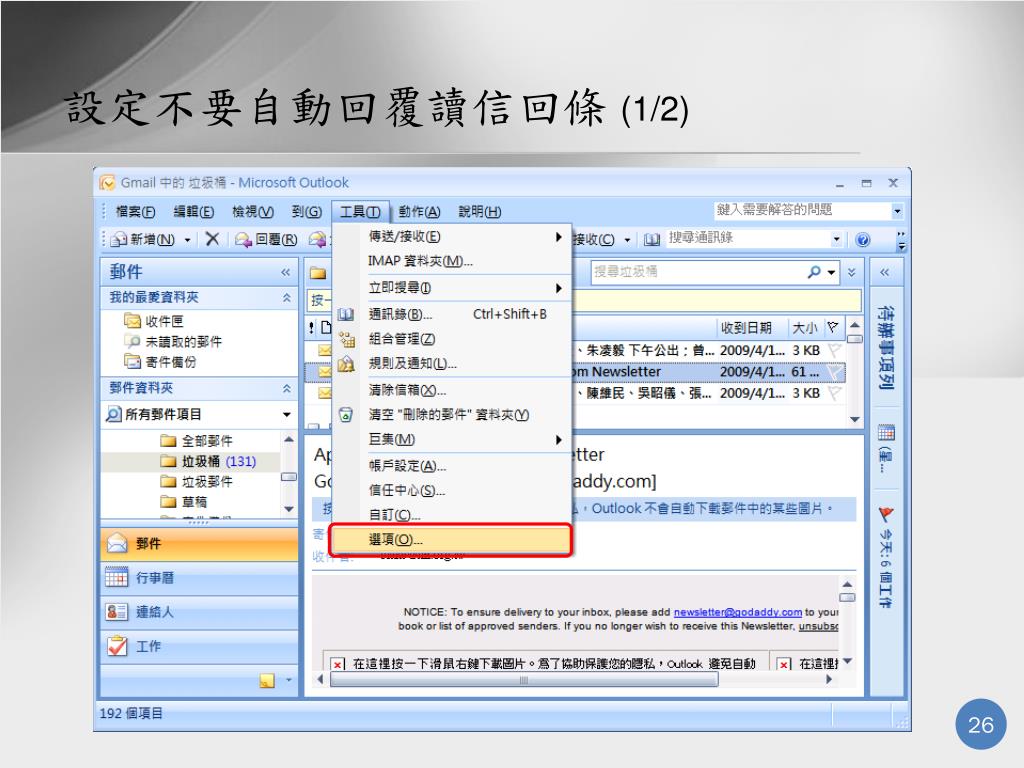
Task: Switch to 郵件 navigation button
Action: tap(199, 543)
